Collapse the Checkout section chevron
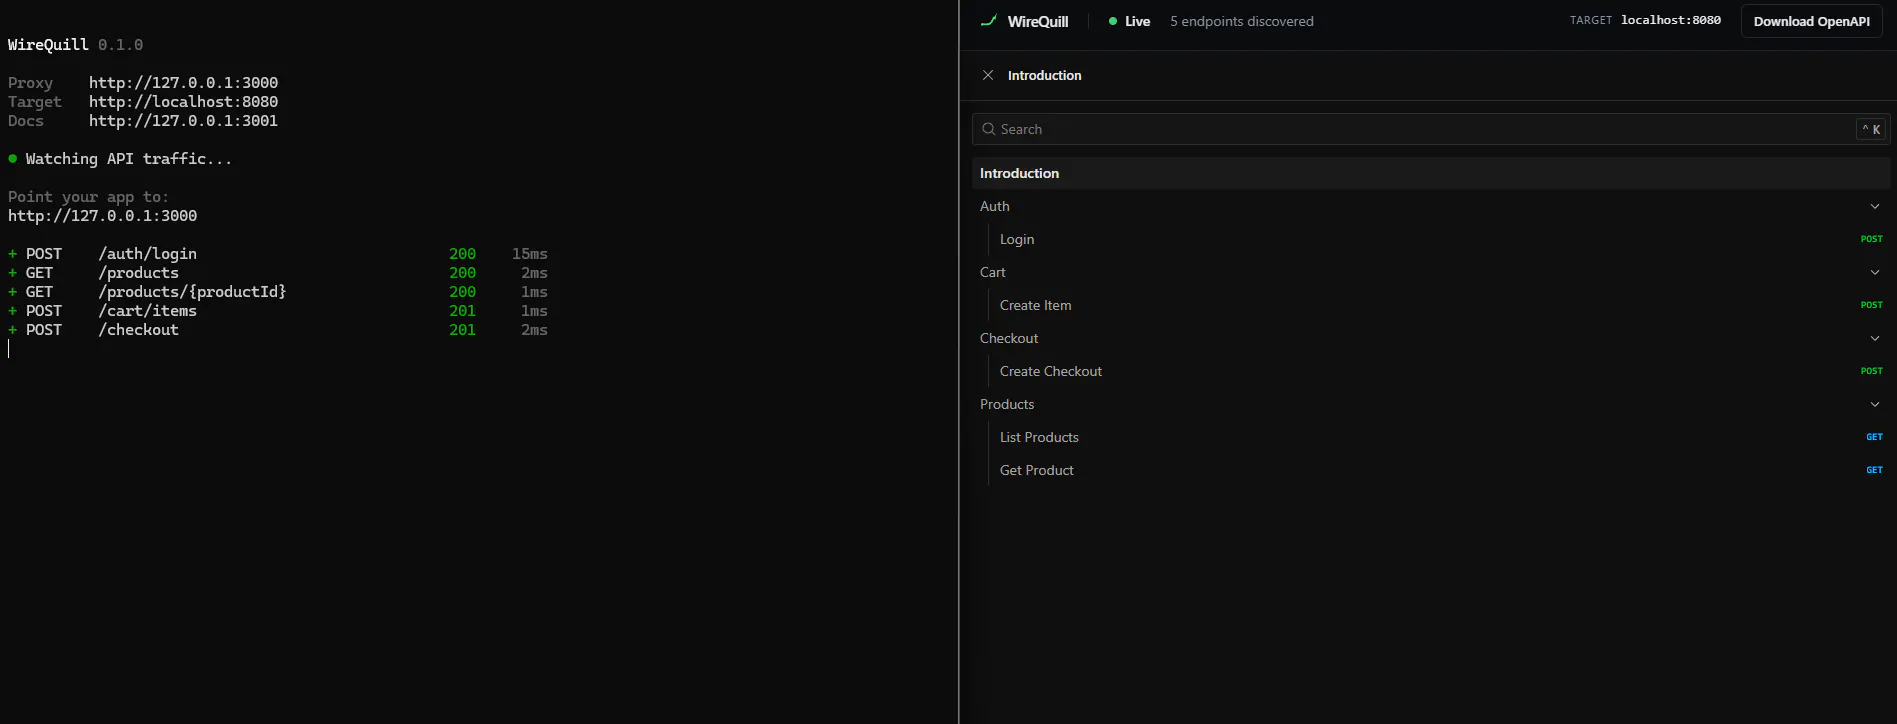Image resolution: width=1897 pixels, height=724 pixels. (1875, 338)
